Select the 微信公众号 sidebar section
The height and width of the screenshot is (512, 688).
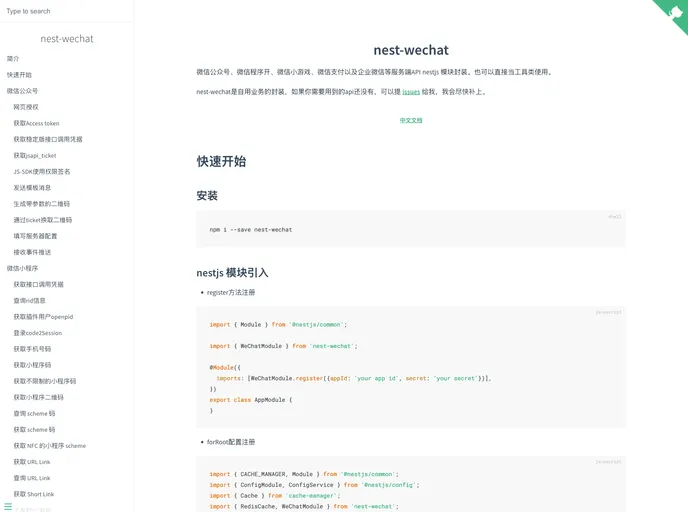(x=22, y=91)
